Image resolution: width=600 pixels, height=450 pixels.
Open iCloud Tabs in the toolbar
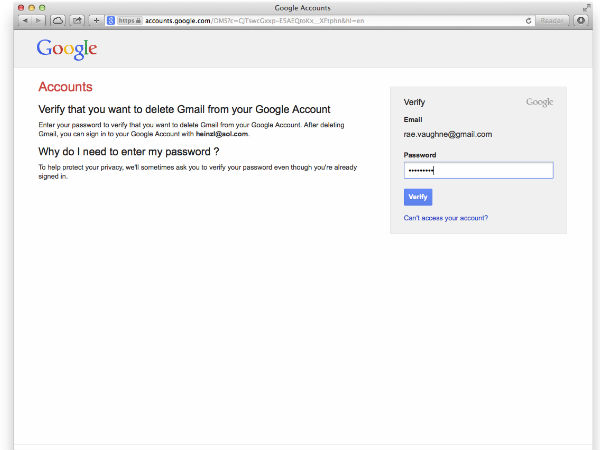coord(58,20)
